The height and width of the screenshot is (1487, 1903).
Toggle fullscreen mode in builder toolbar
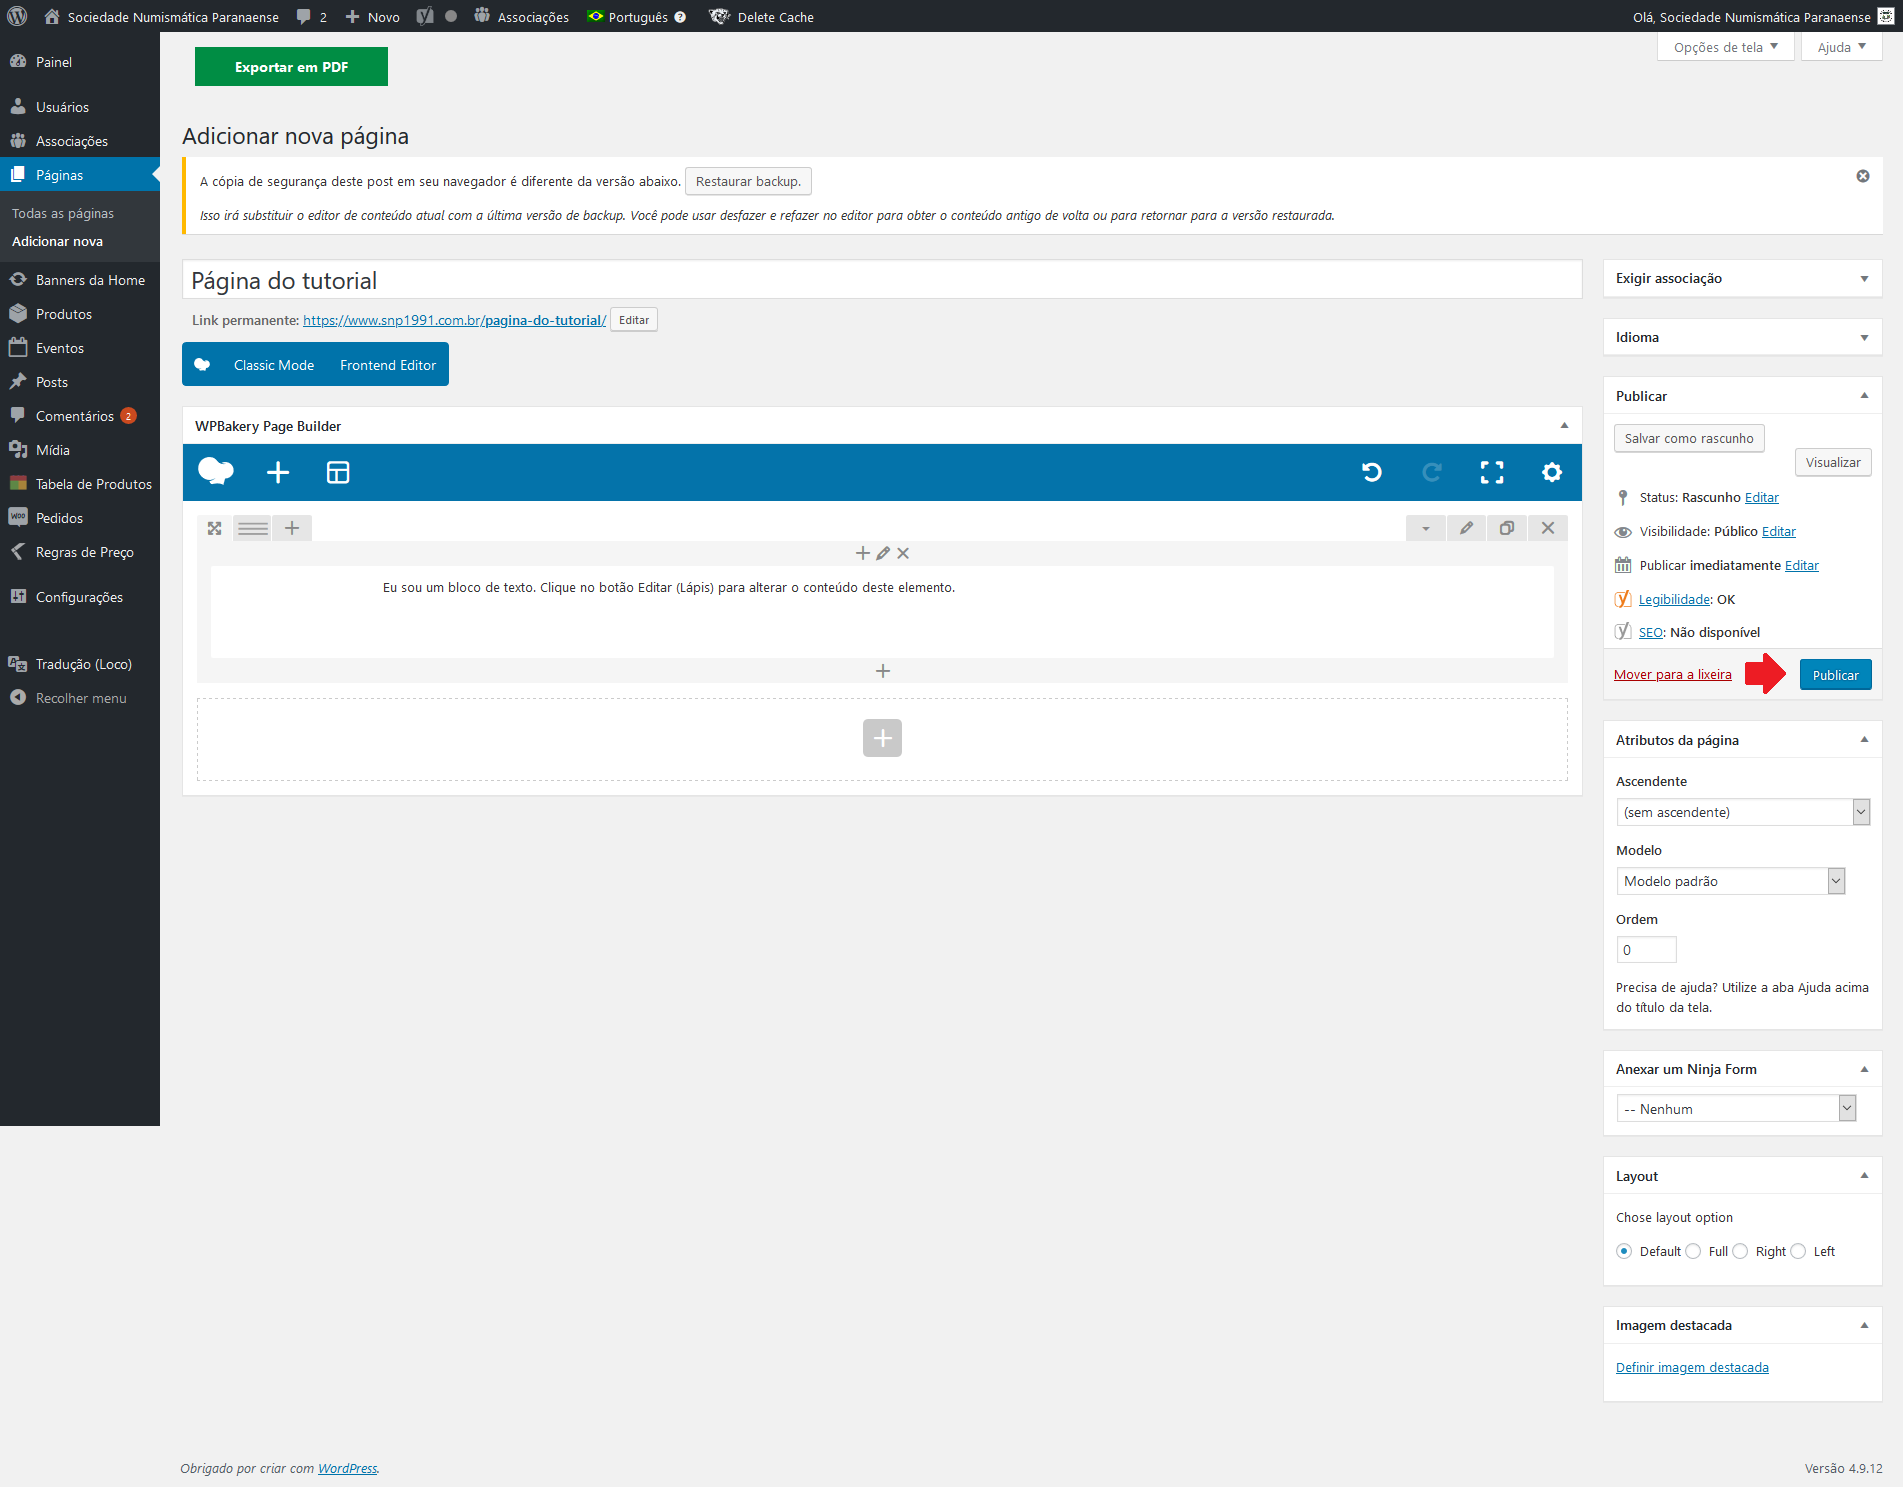pyautogui.click(x=1492, y=472)
